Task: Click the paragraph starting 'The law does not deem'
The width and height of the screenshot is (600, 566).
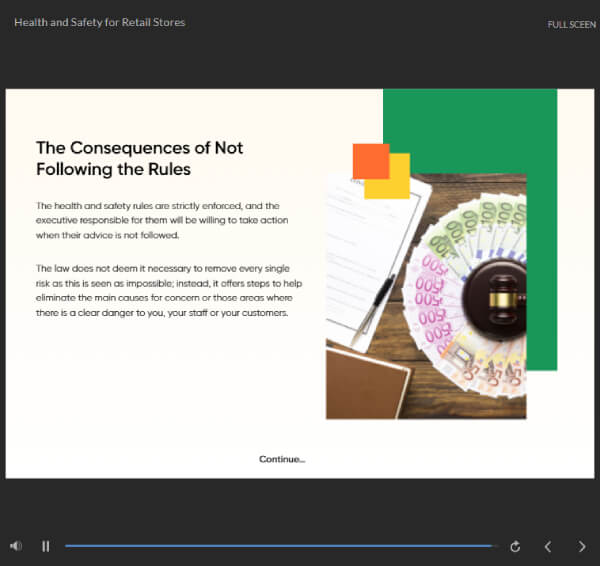Action: click(x=169, y=290)
